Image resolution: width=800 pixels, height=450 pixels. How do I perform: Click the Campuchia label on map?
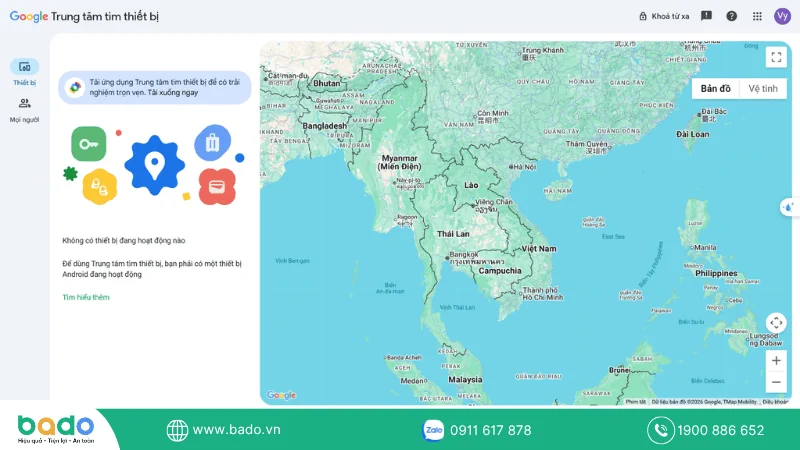click(500, 270)
